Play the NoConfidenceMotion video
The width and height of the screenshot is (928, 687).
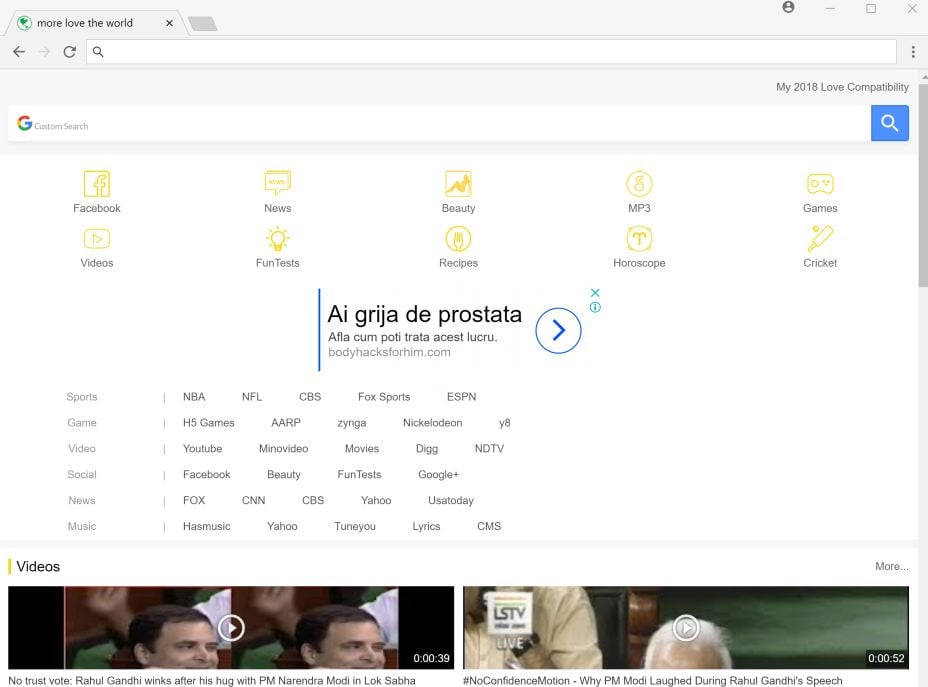pos(685,627)
